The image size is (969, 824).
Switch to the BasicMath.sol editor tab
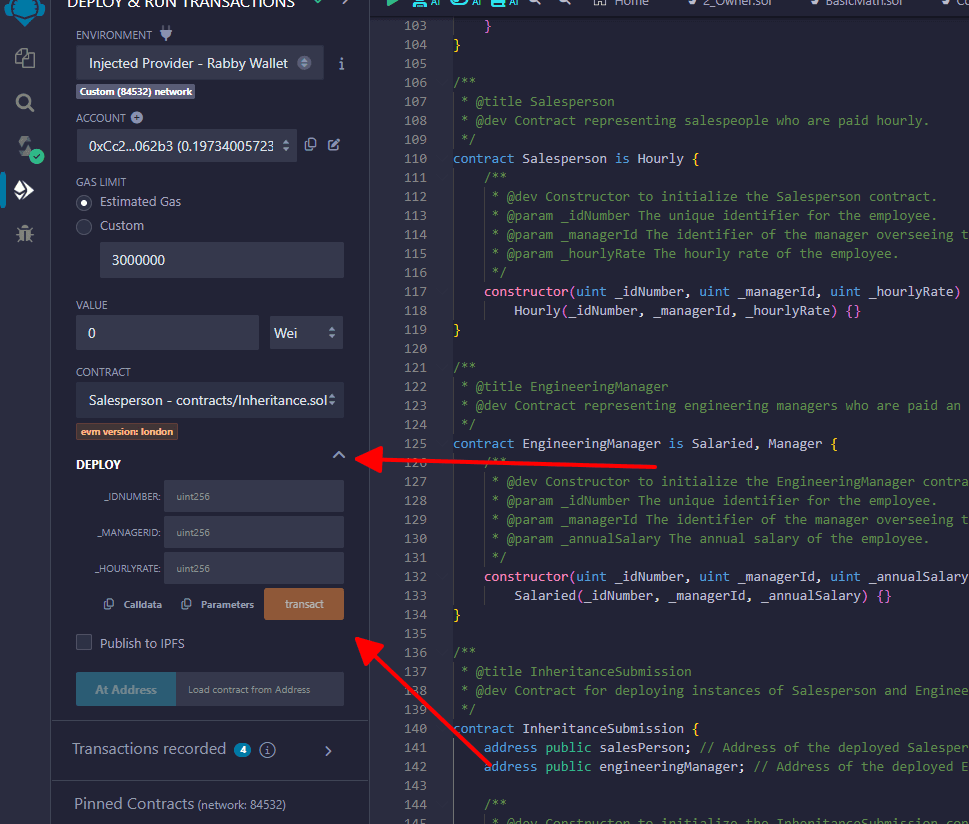pos(857,4)
